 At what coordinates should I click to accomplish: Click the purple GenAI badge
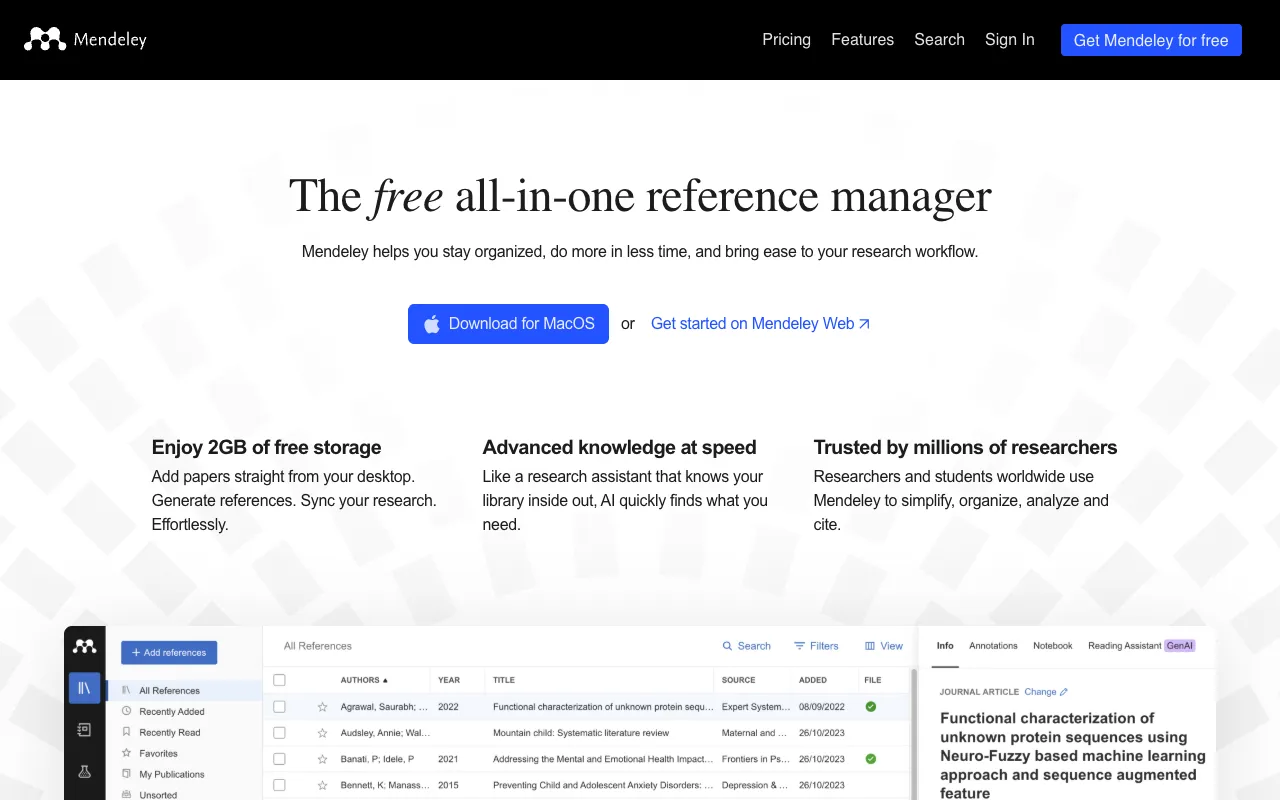(1179, 646)
